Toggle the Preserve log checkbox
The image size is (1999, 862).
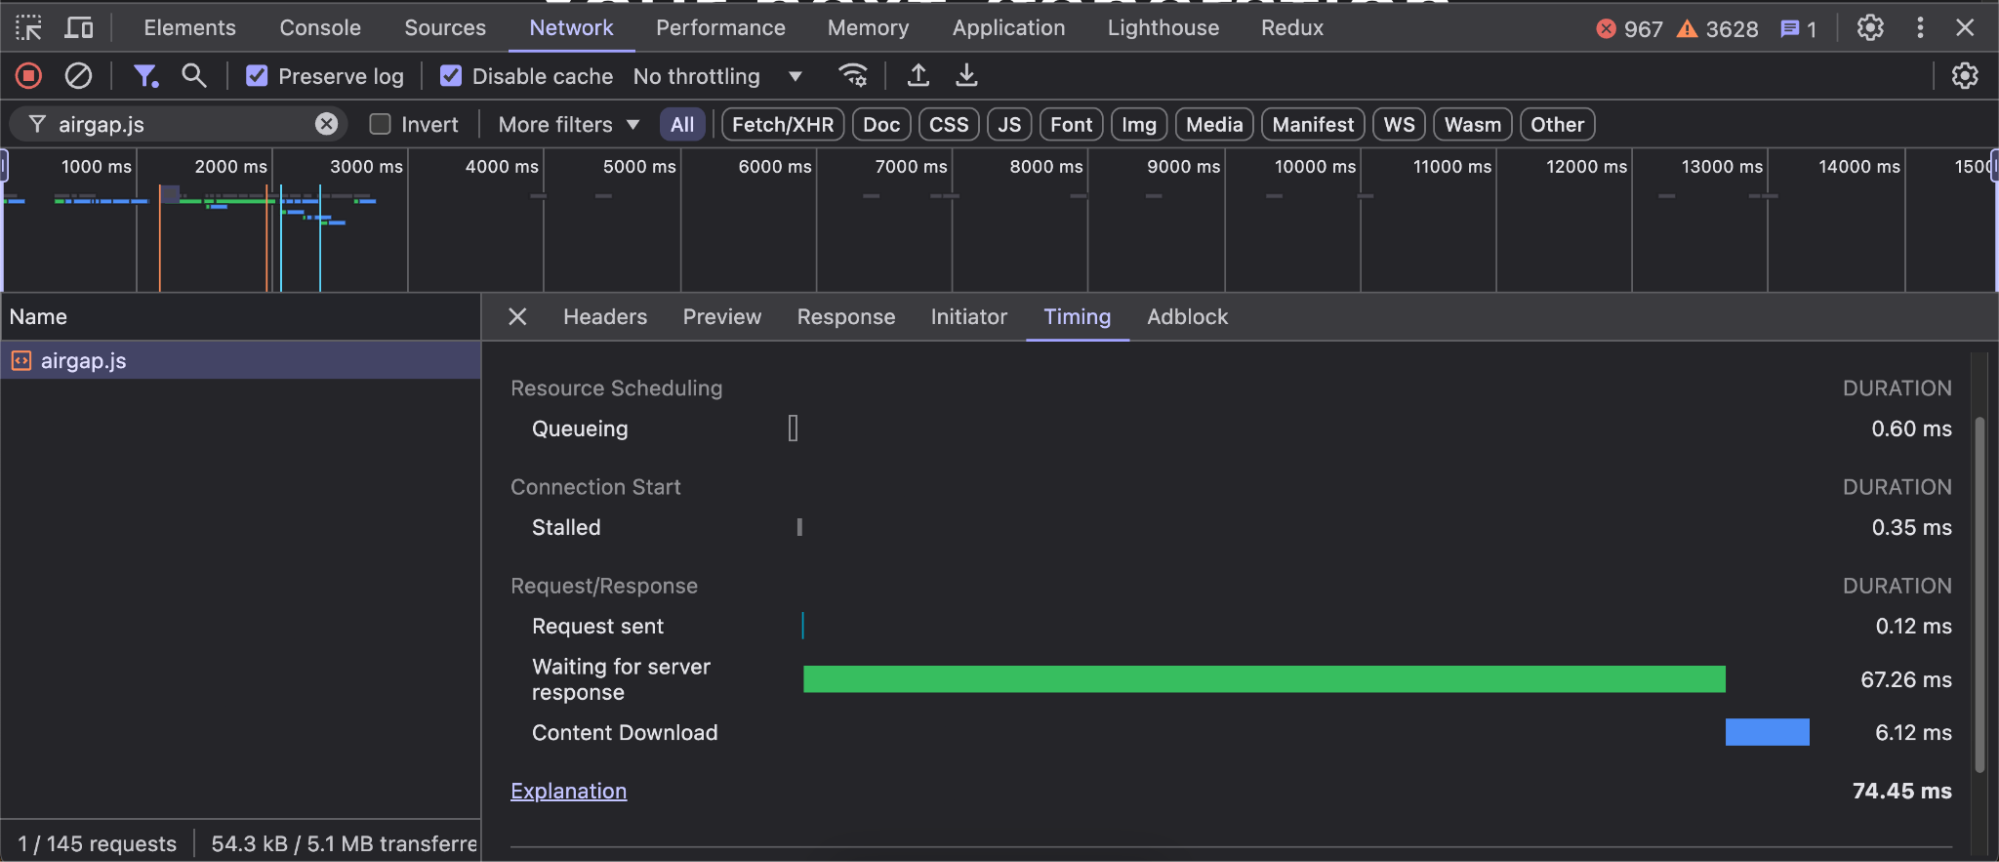click(x=257, y=76)
